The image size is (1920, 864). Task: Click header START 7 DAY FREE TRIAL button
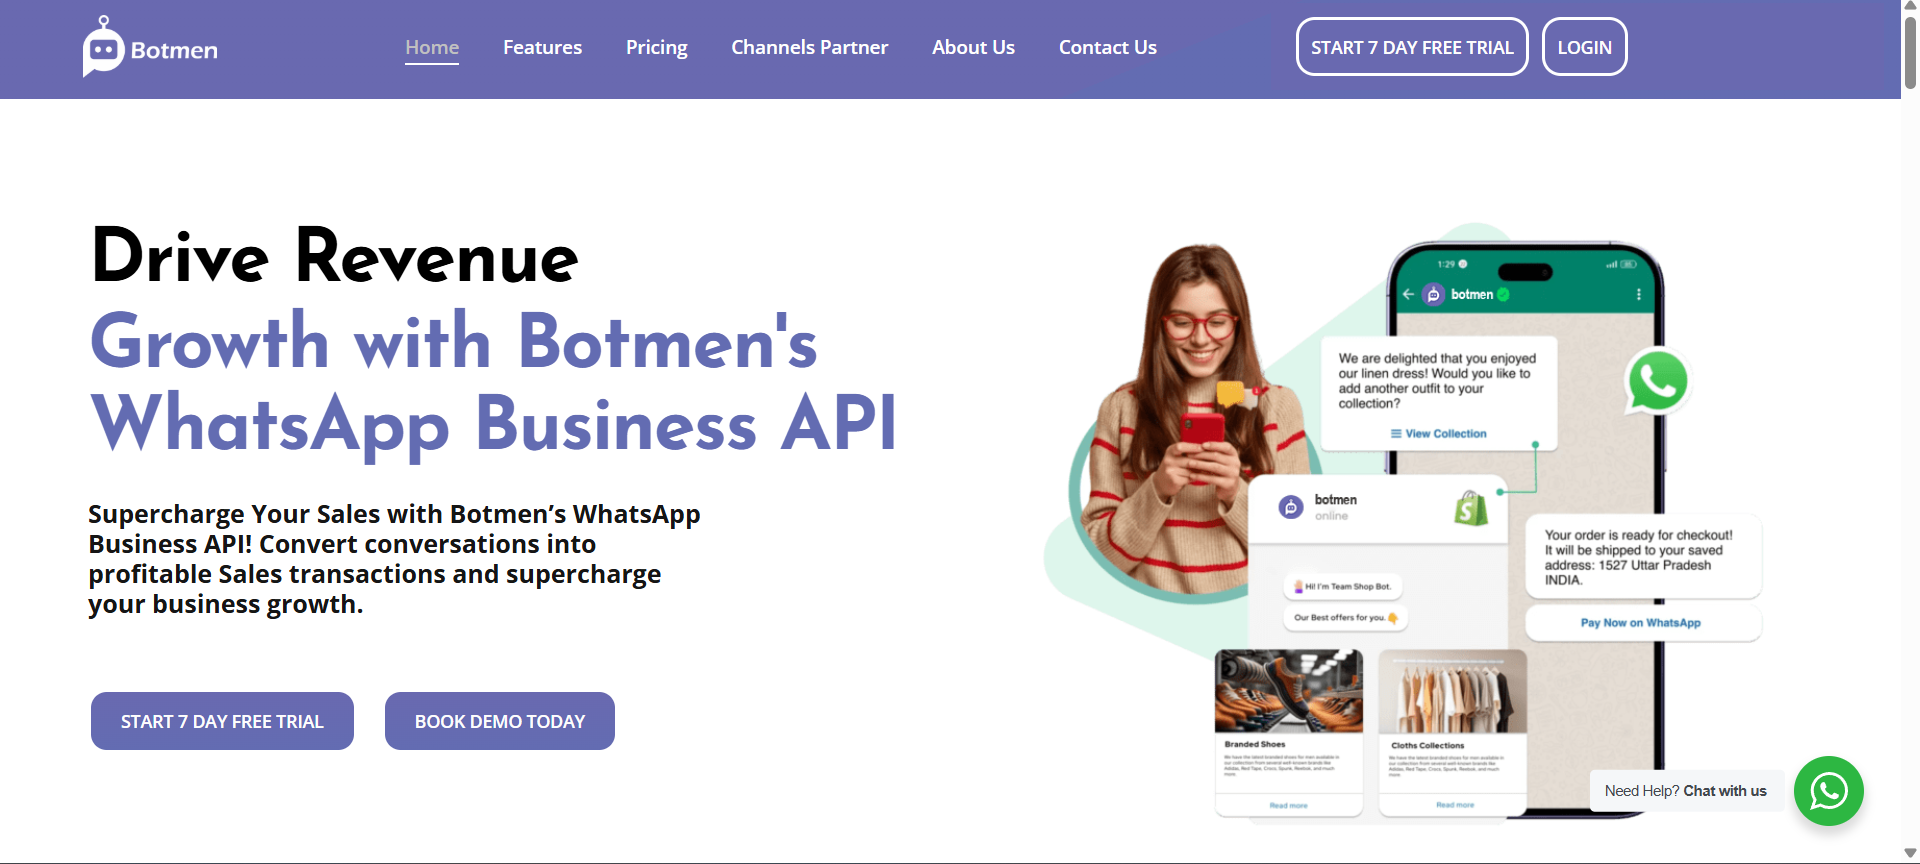click(1412, 47)
